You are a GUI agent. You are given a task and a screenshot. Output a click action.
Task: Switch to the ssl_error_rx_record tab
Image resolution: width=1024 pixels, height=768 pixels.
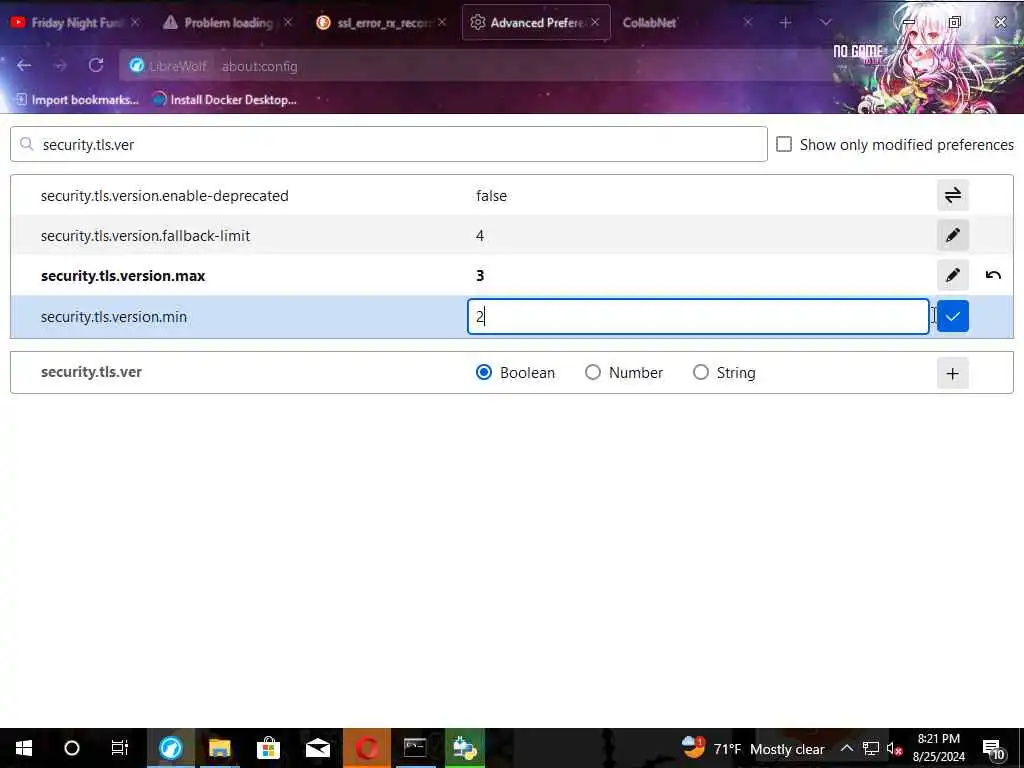tap(382, 22)
